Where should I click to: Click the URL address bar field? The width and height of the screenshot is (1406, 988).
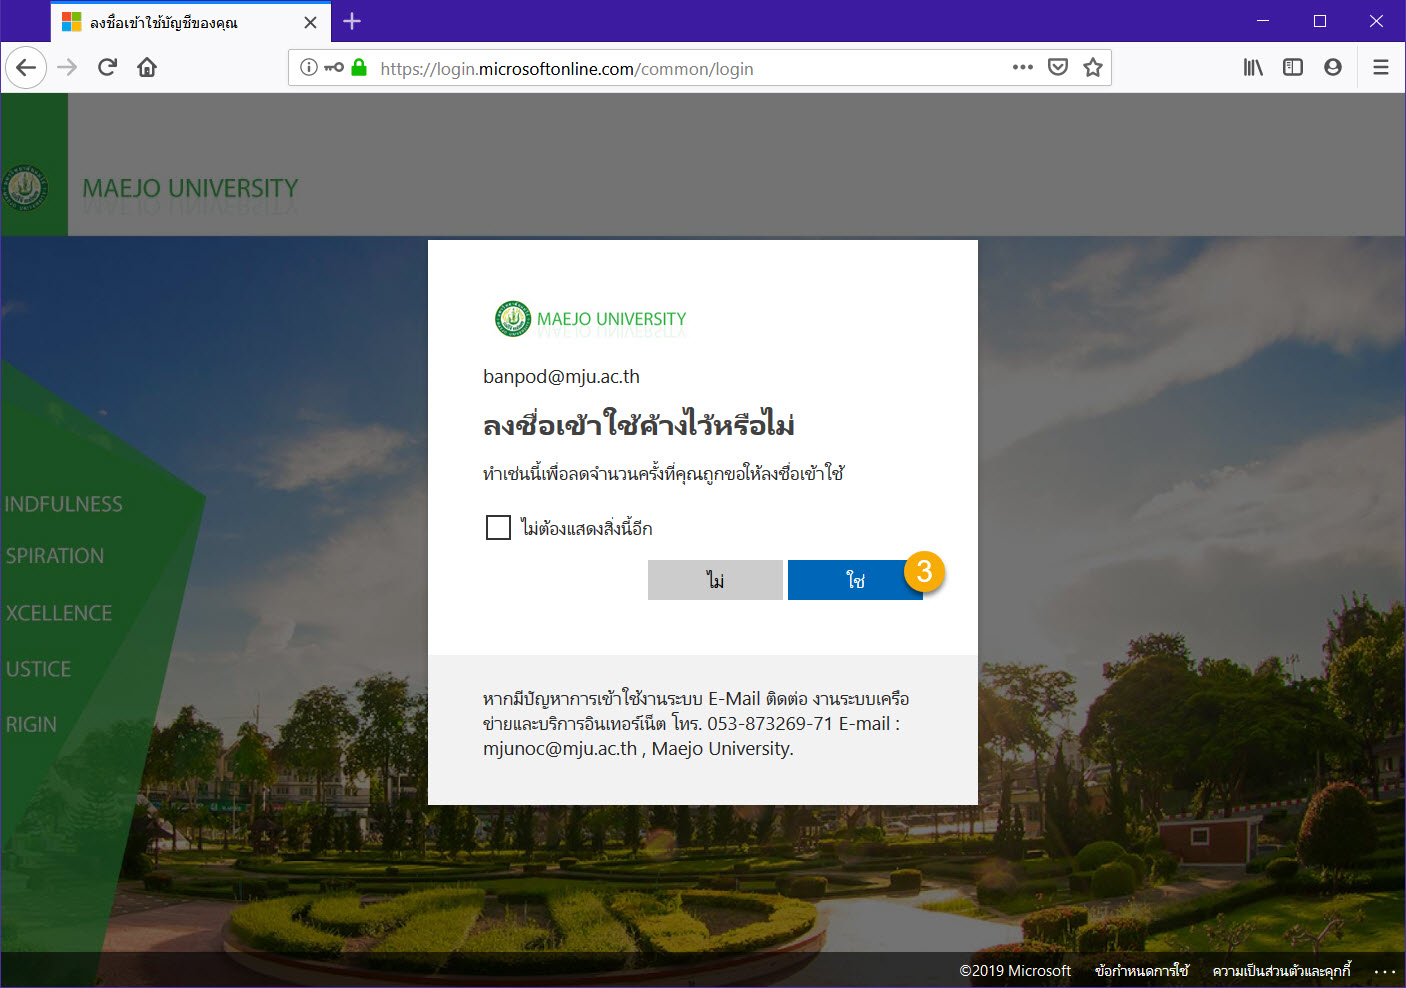click(680, 68)
